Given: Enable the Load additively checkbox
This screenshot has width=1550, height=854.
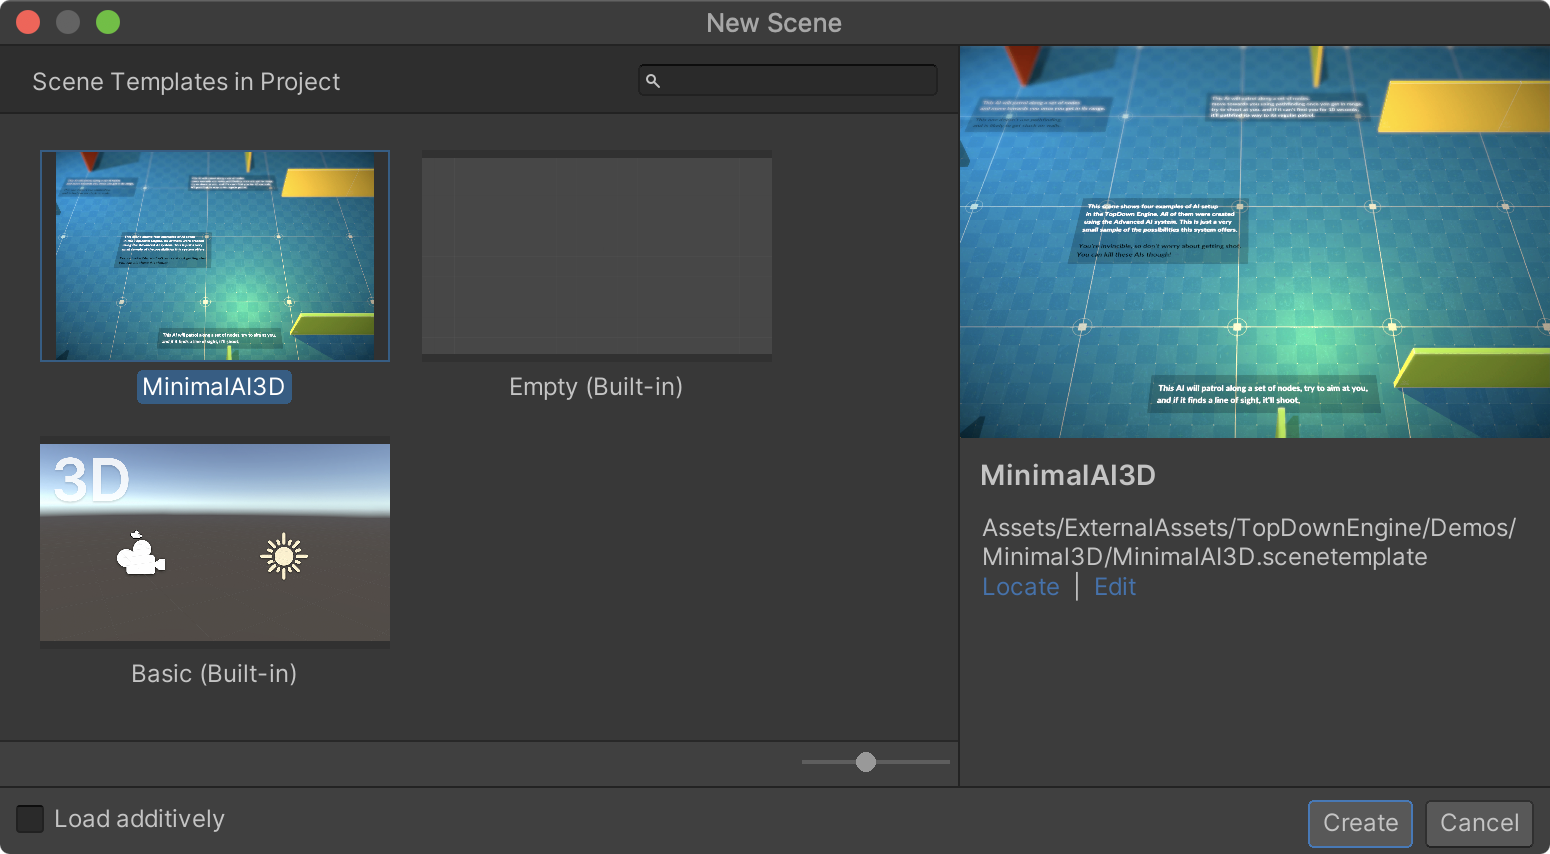Looking at the screenshot, I should pyautogui.click(x=30, y=819).
